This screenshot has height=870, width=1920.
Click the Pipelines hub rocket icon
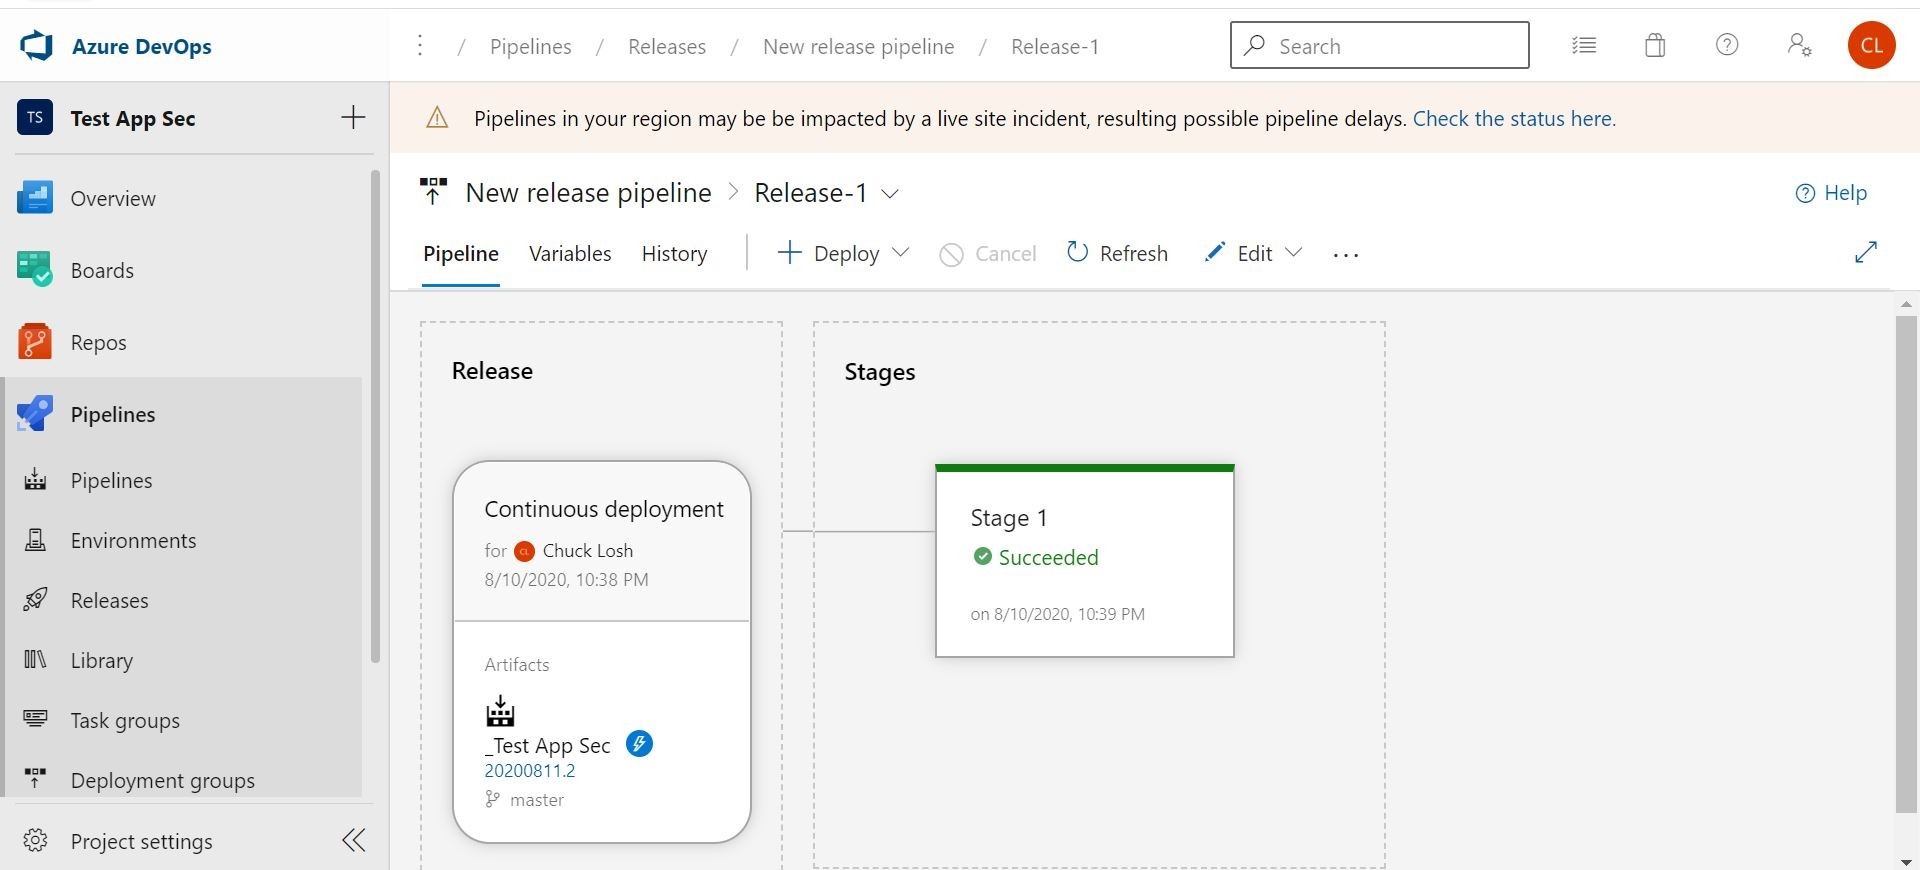coord(35,414)
